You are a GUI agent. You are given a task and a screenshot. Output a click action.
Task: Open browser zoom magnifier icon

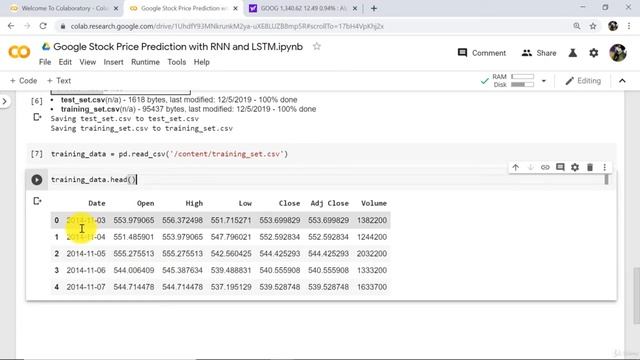pyautogui.click(x=577, y=26)
